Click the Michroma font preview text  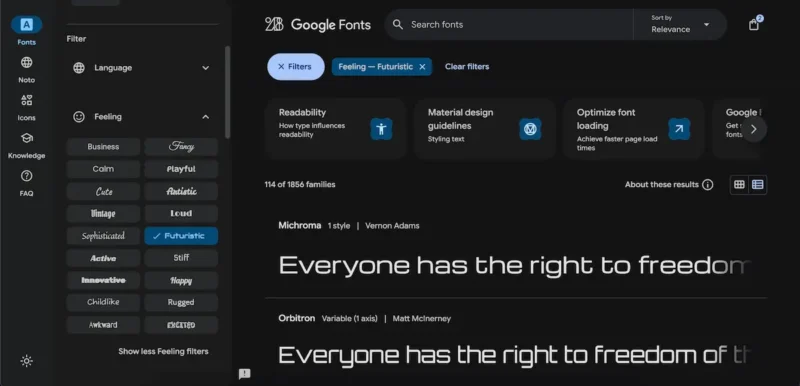point(515,265)
